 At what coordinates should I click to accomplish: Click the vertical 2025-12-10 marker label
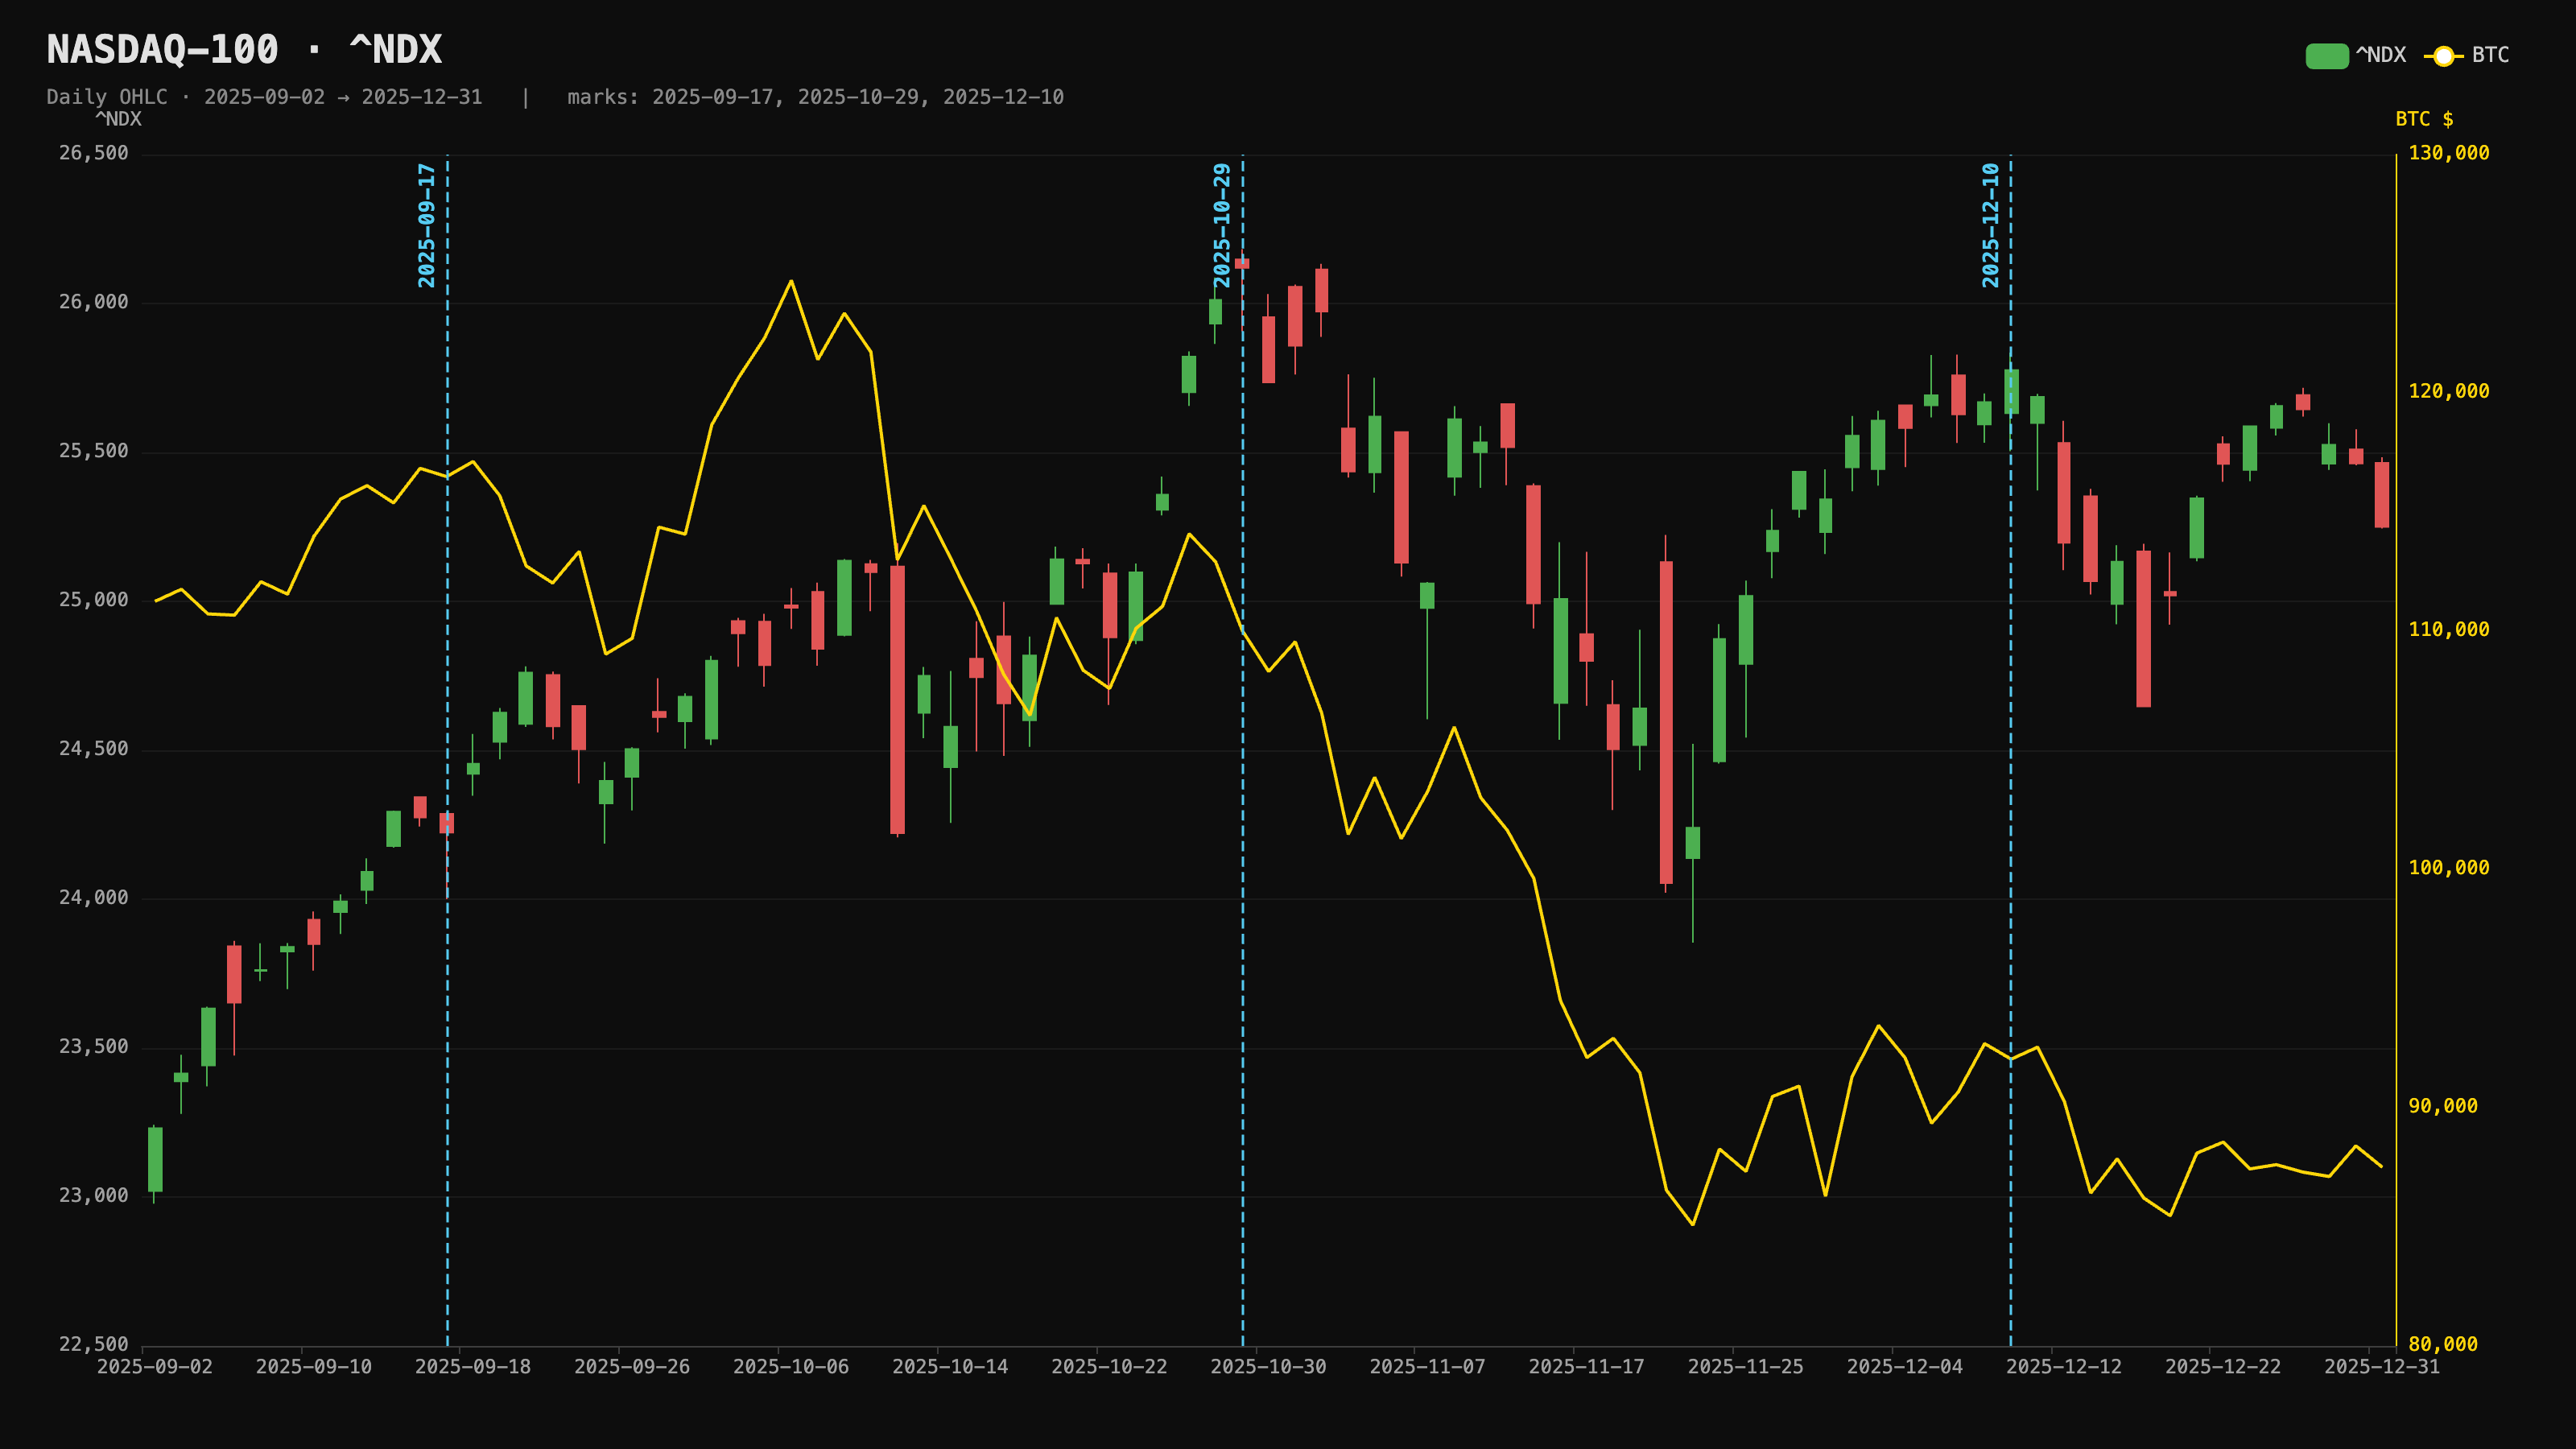point(1991,226)
